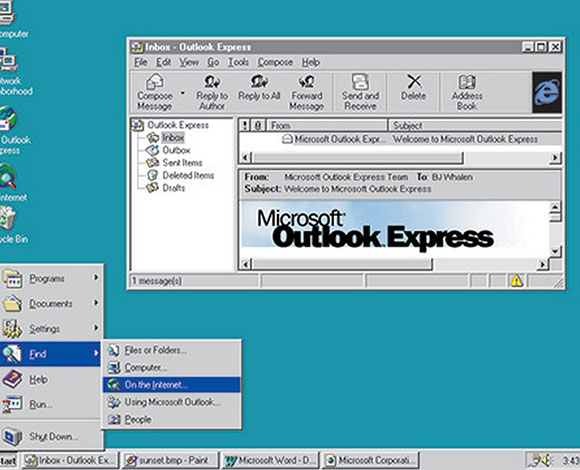Open the File menu
The width and height of the screenshot is (580, 470).
[x=141, y=62]
